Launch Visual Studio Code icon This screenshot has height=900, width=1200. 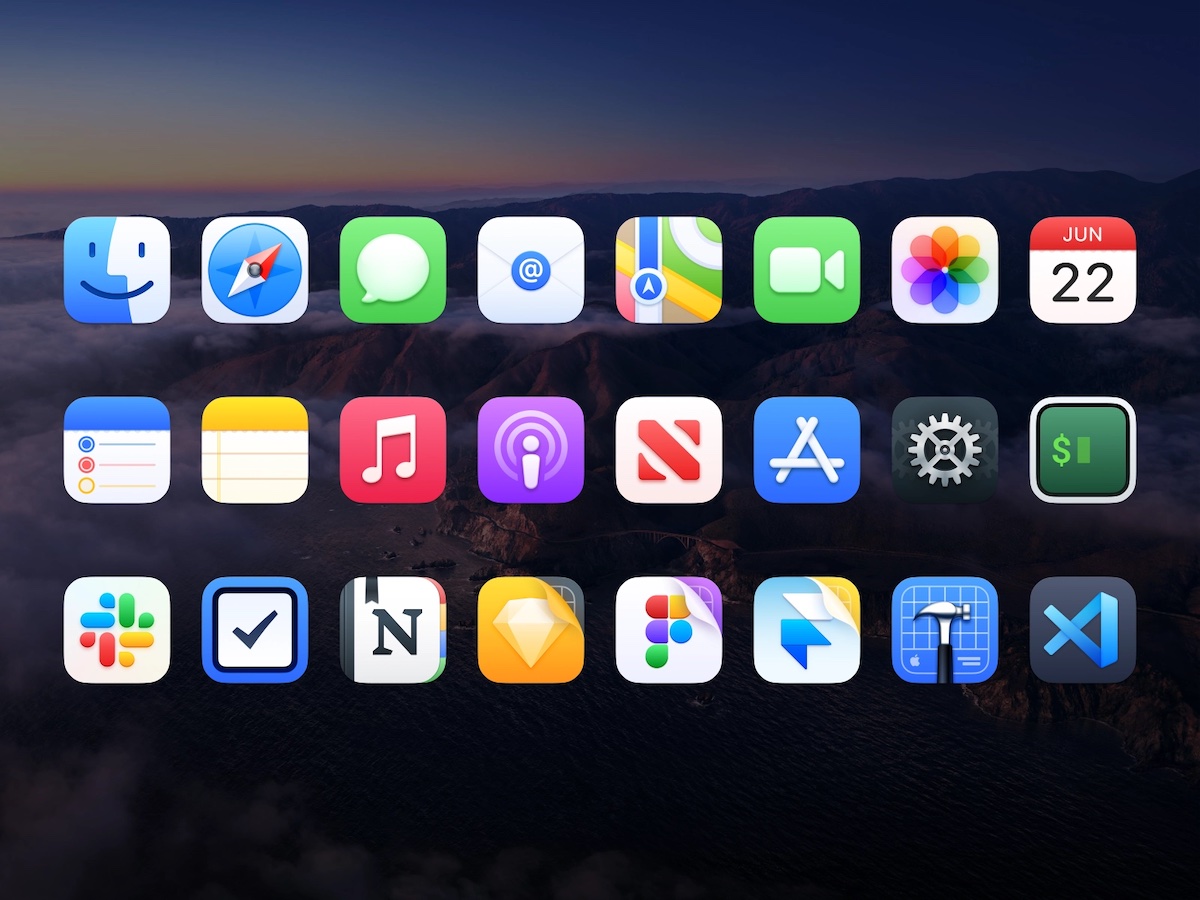(1083, 630)
